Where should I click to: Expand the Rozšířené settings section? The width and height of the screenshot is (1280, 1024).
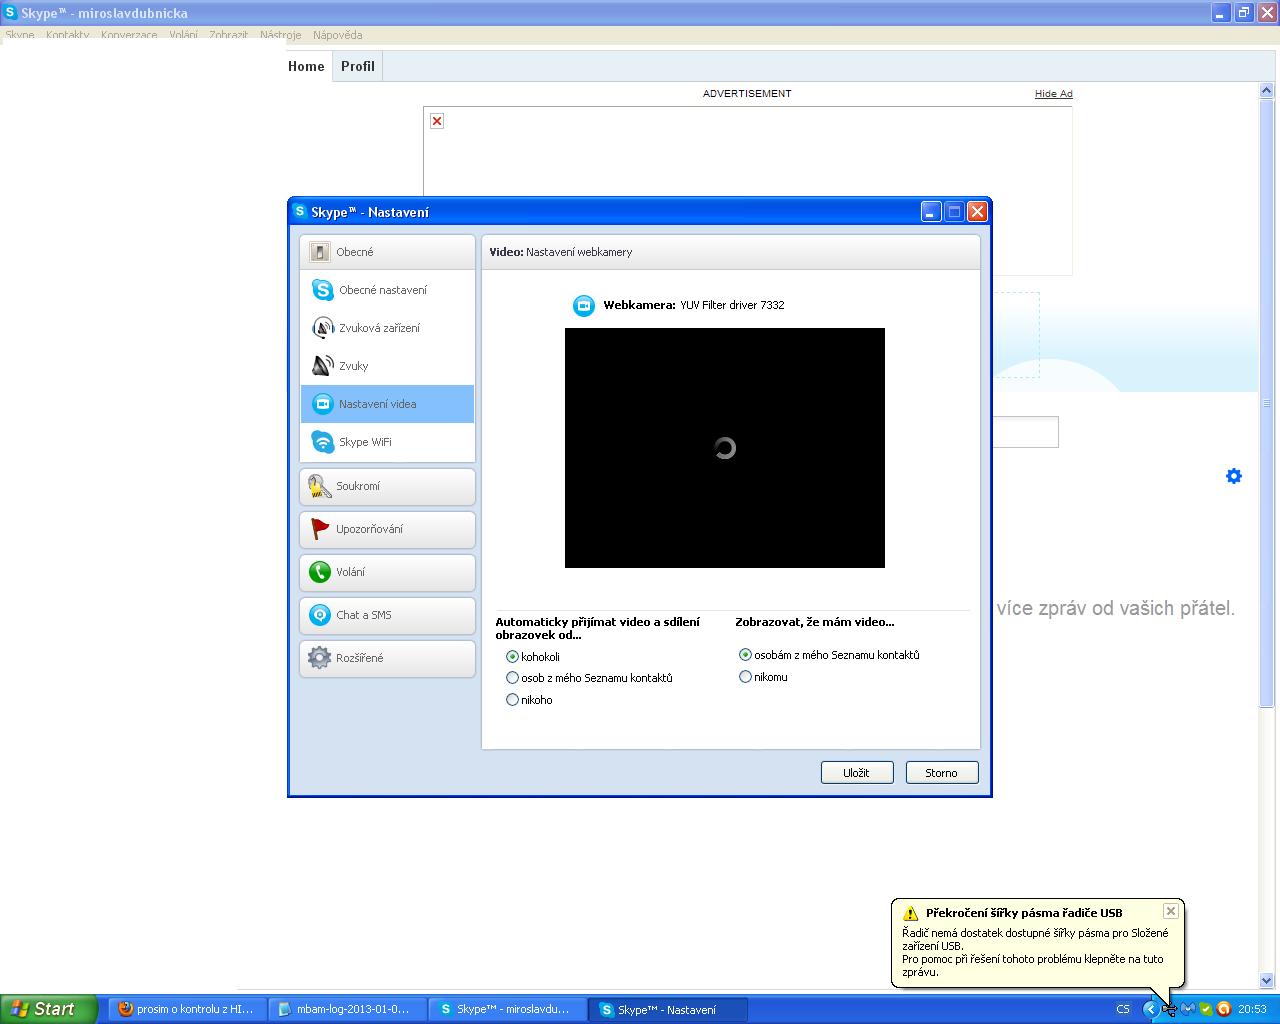point(387,658)
